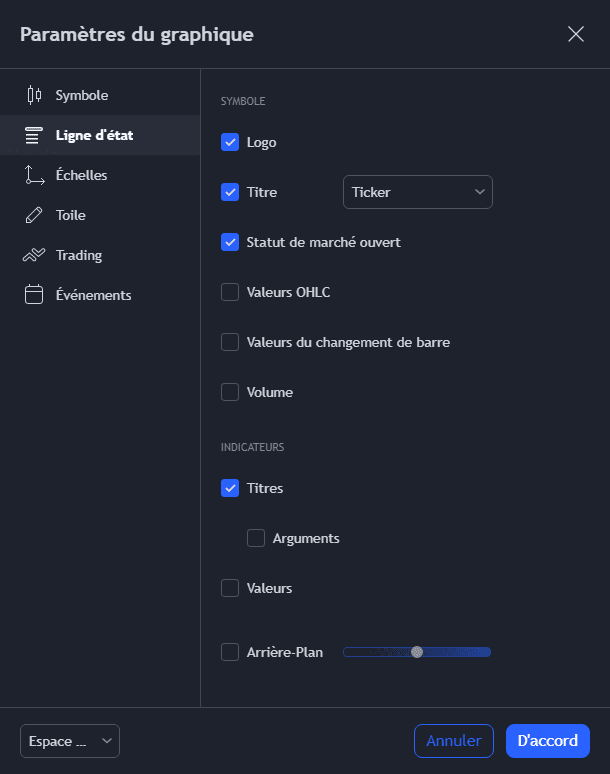Open the Trading settings tab label

tap(79, 255)
